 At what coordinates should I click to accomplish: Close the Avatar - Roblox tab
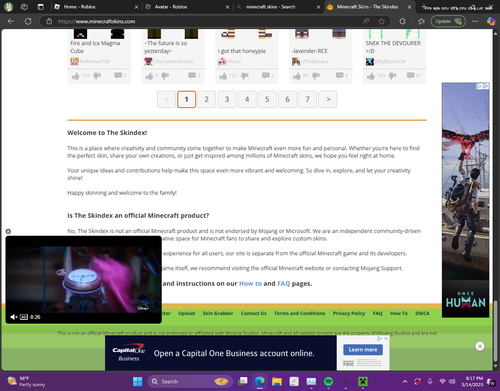pos(227,7)
